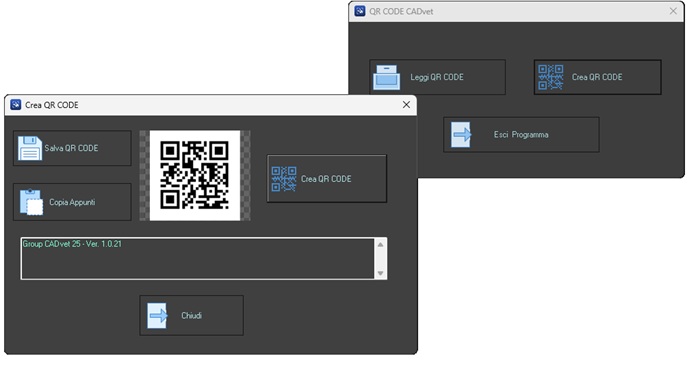Click the exit arrow icon beside Esci Programma
Screen dimensions: 700x369
461,134
